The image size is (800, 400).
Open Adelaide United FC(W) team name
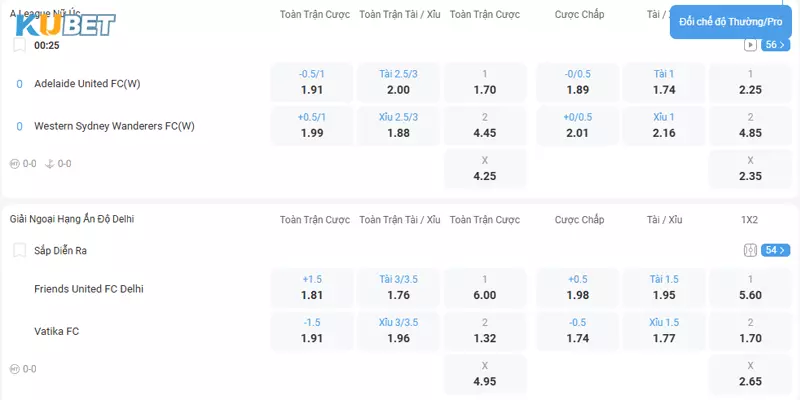pos(87,83)
